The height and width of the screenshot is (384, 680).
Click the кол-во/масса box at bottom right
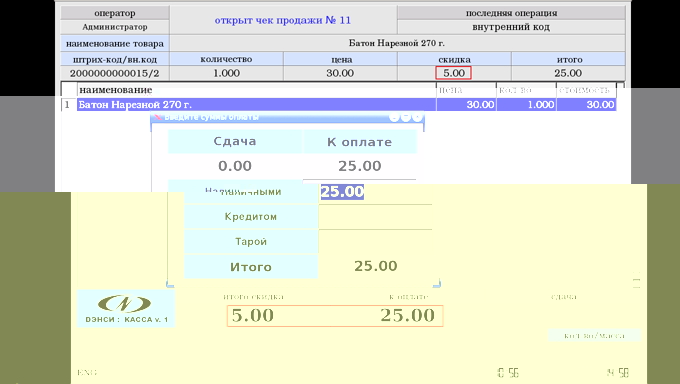594,335
